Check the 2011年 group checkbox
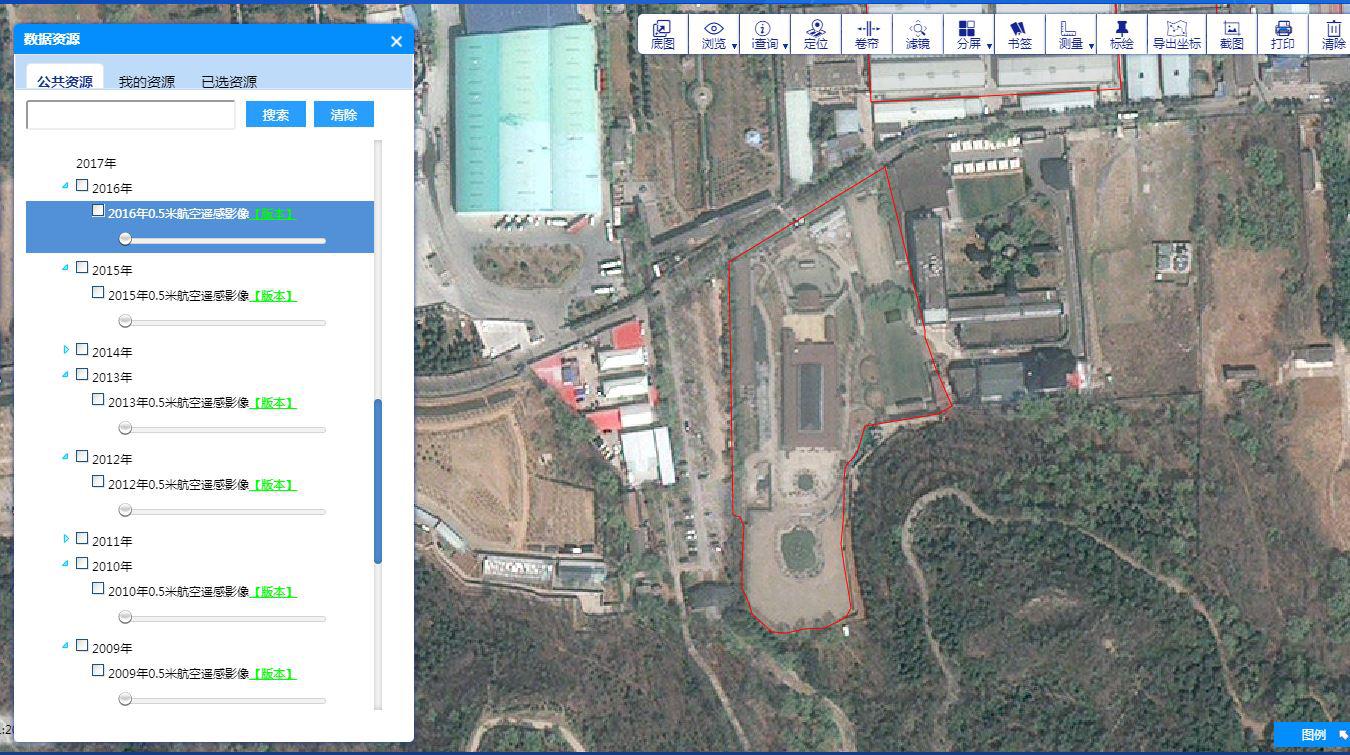The width and height of the screenshot is (1350, 755). point(82,538)
